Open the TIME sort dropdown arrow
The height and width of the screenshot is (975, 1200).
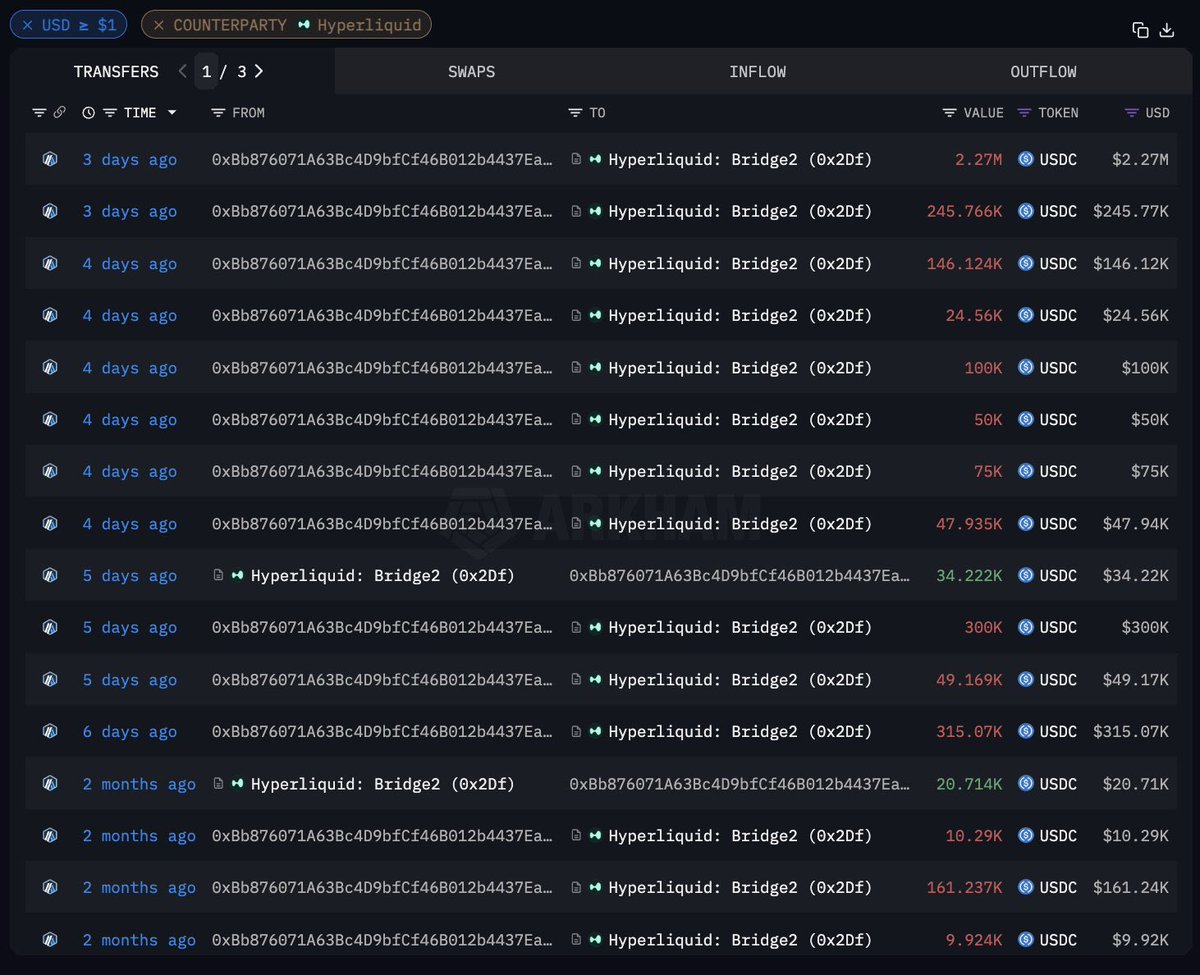coord(171,112)
